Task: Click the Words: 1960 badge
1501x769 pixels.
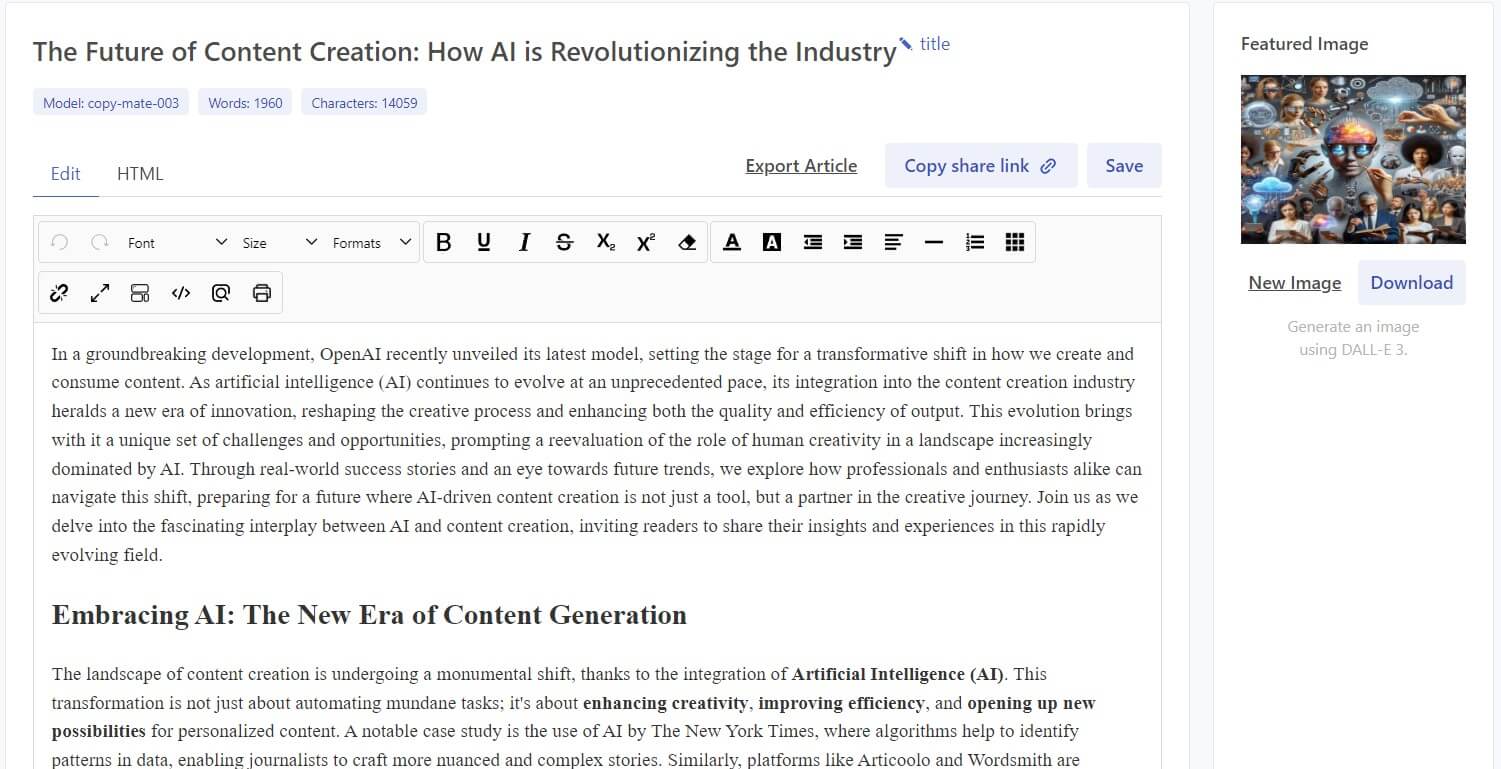Action: [x=245, y=102]
